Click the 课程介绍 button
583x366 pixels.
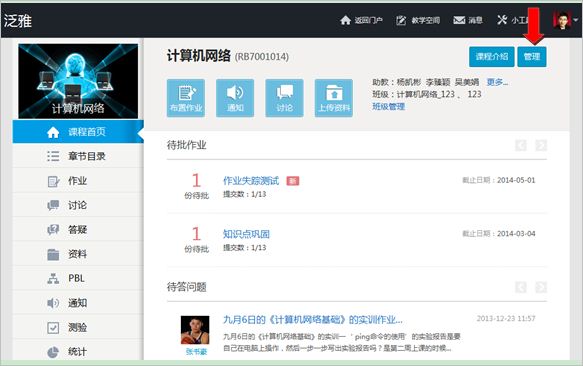pyautogui.click(x=492, y=57)
